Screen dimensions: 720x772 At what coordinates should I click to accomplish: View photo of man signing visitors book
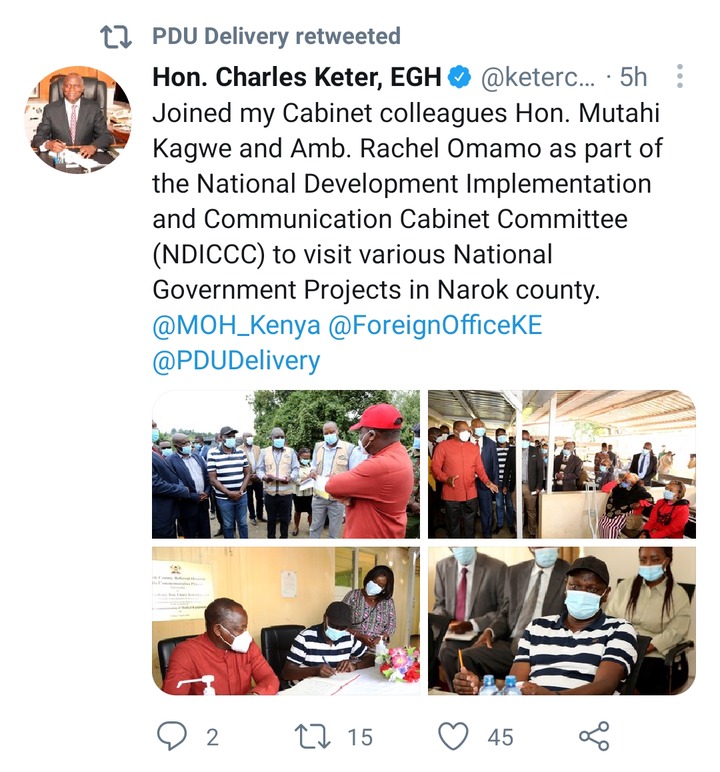pos(286,621)
